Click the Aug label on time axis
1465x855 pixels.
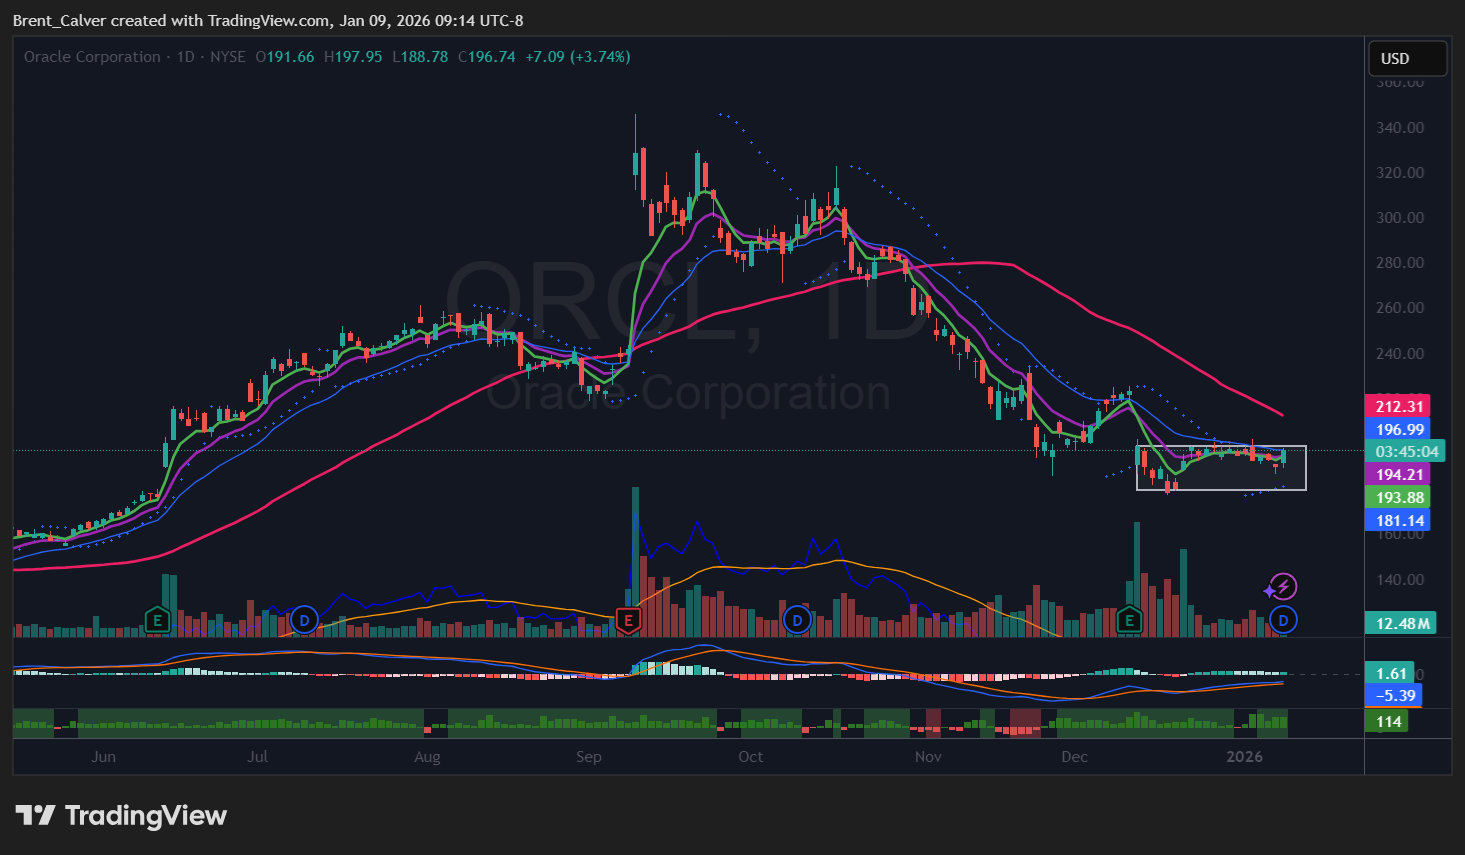427,756
